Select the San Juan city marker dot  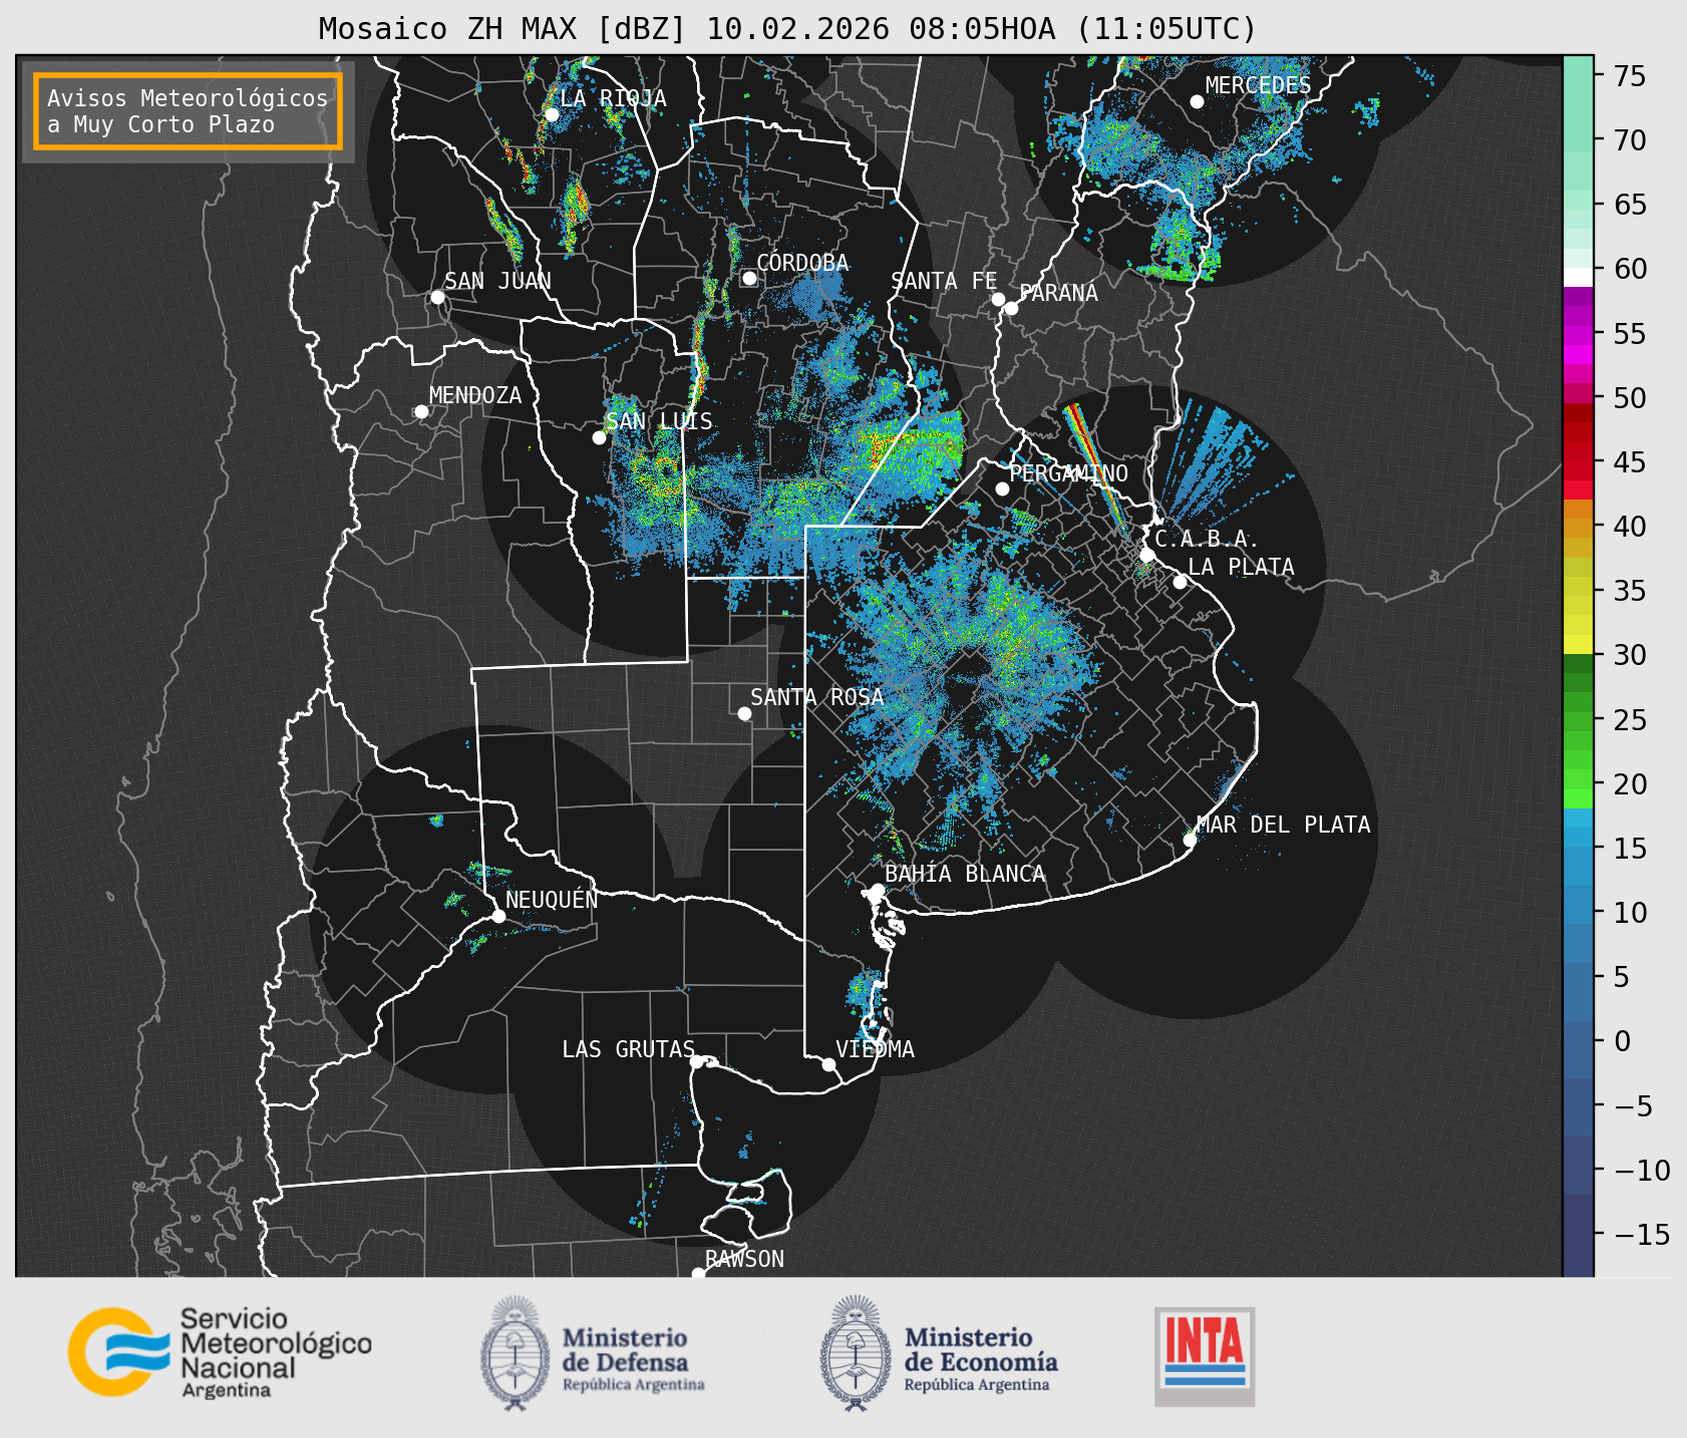(437, 297)
